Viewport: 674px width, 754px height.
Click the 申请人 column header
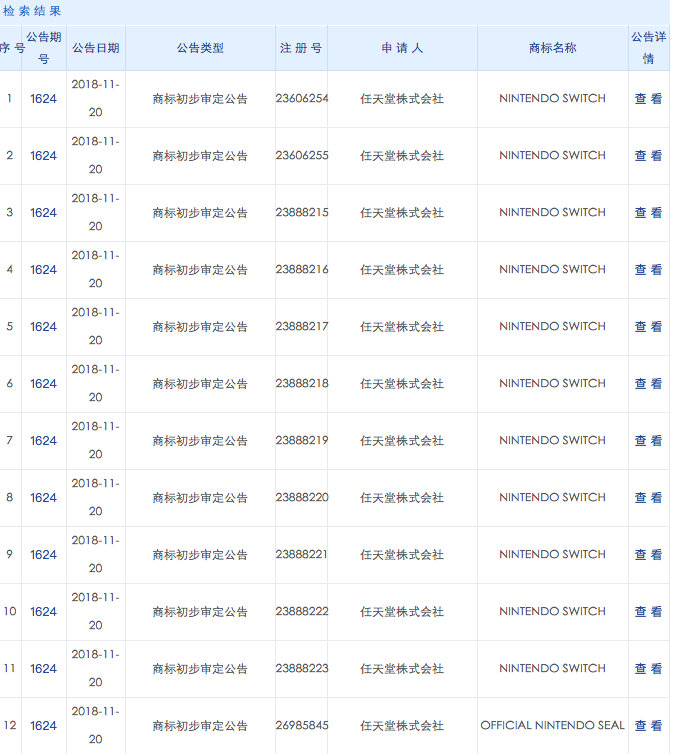[x=402, y=48]
